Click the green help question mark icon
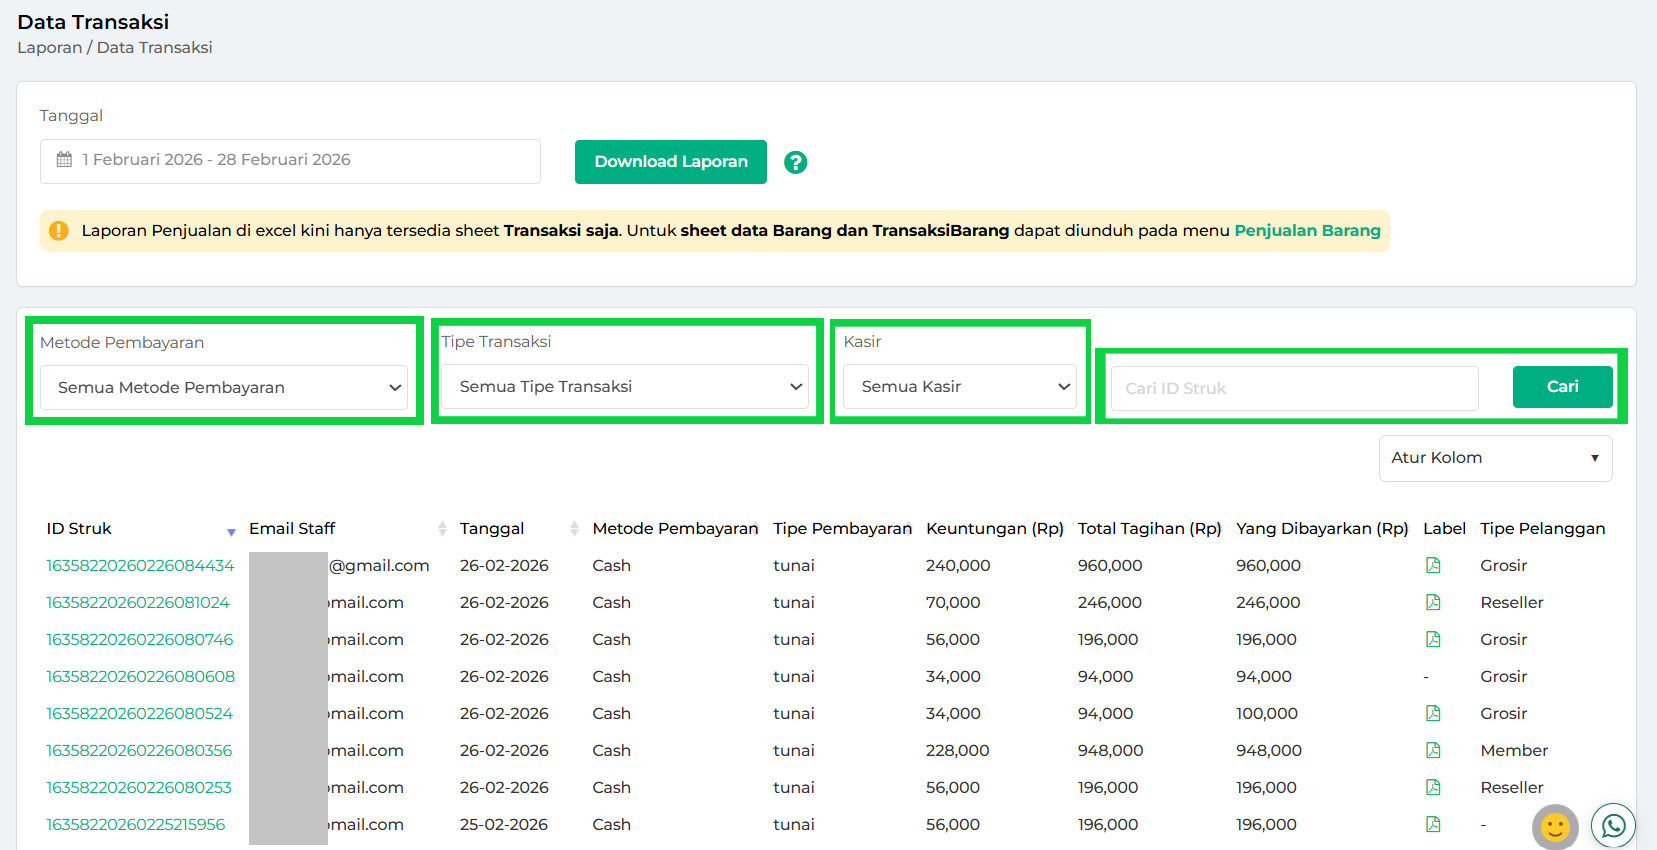 point(795,162)
